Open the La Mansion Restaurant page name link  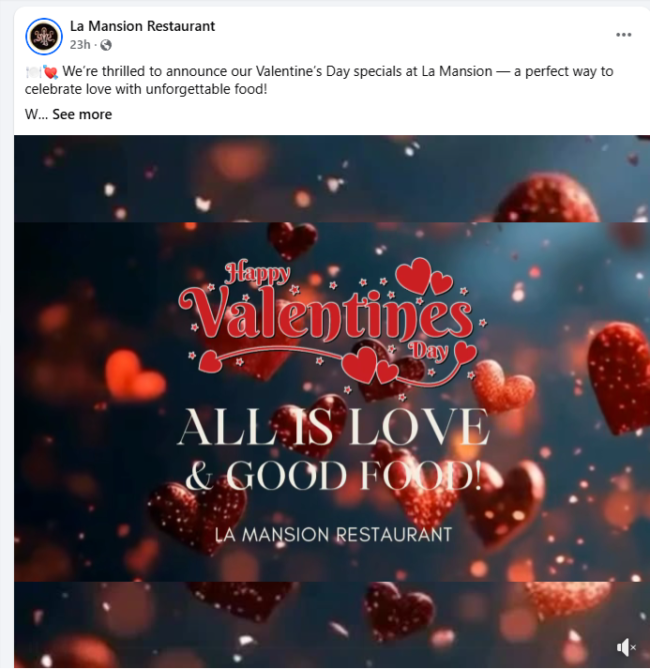(143, 26)
